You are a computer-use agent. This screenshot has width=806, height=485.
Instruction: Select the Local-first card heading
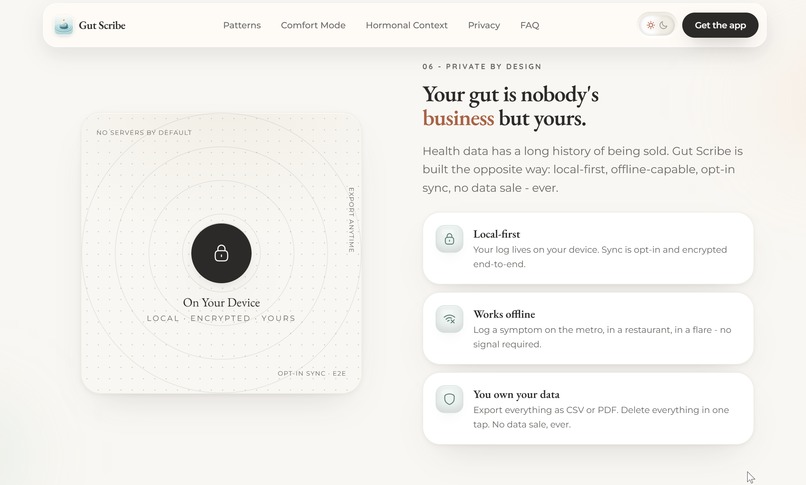pos(497,234)
